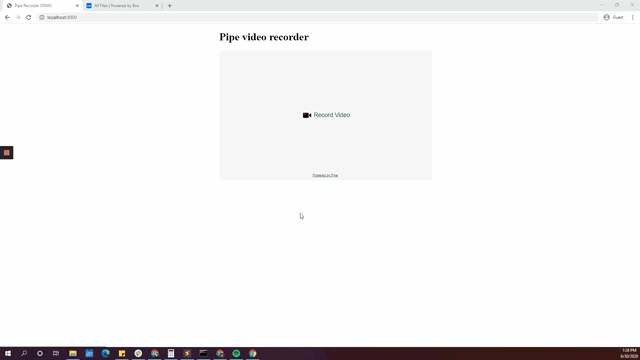
Task: Open Task View on the taskbar
Action: (56, 353)
